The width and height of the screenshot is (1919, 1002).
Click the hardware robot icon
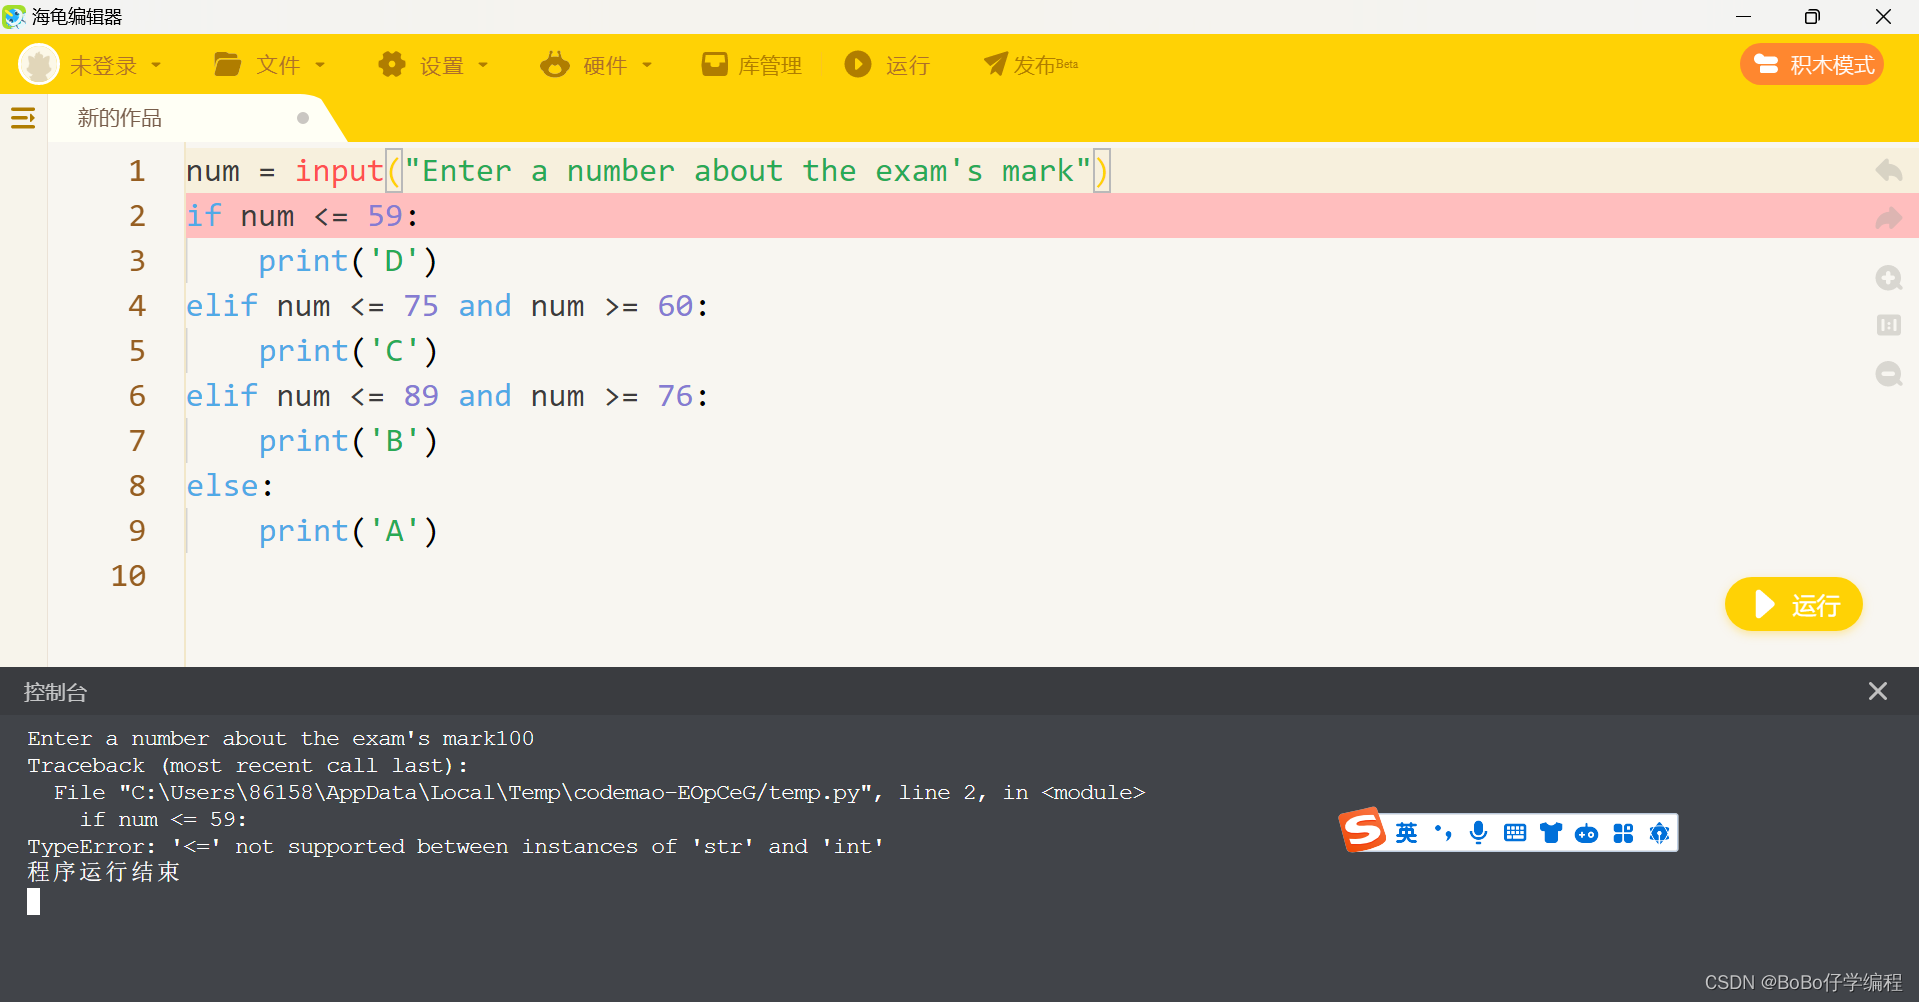[x=555, y=65]
